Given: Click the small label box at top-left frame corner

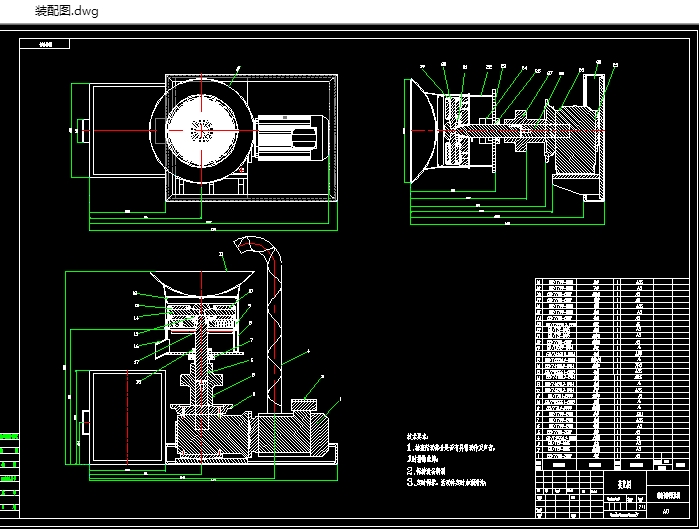Looking at the screenshot, I should click(45, 44).
